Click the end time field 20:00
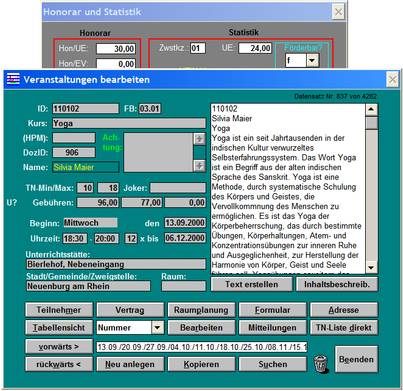 [x=106, y=239]
